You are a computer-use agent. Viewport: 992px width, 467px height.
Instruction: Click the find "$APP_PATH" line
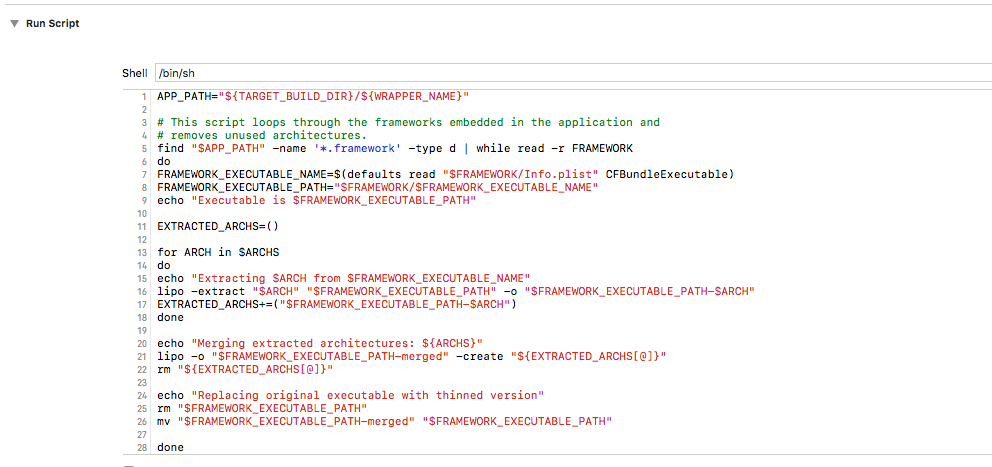pos(395,149)
